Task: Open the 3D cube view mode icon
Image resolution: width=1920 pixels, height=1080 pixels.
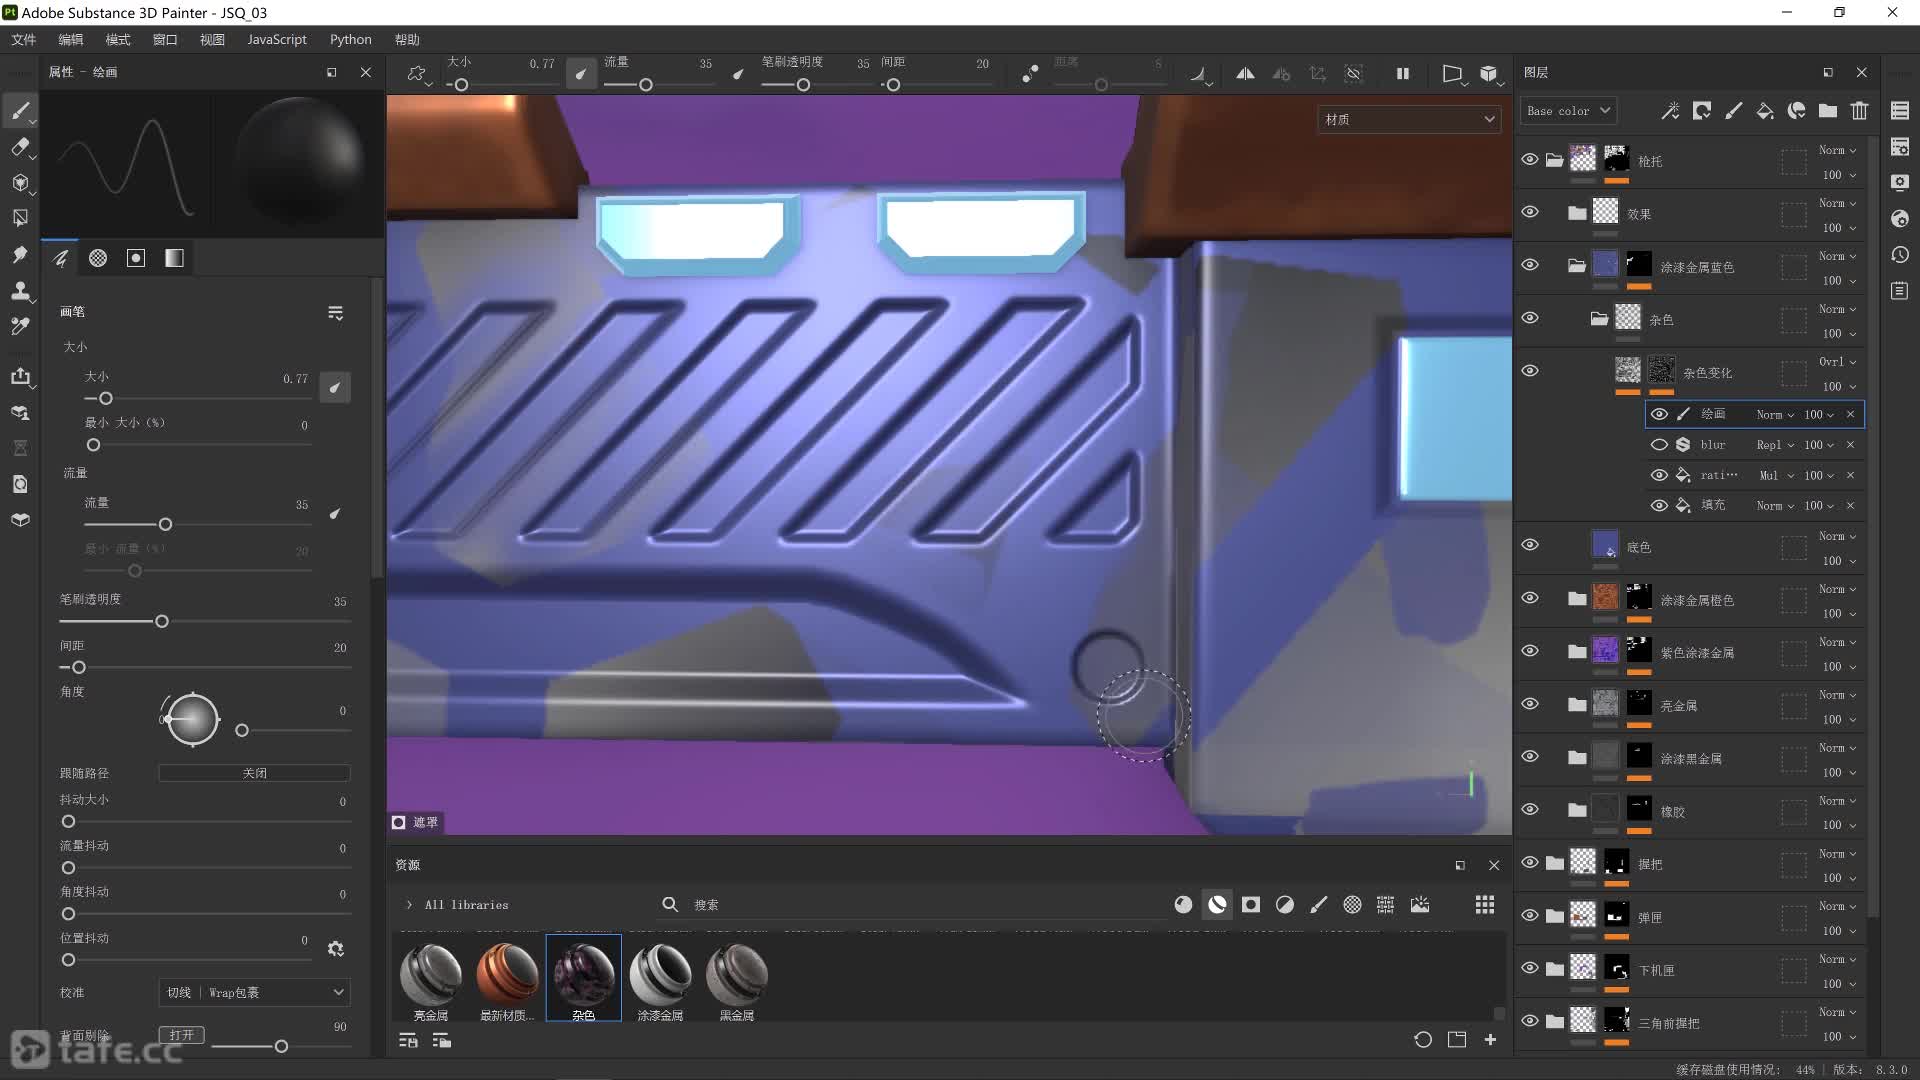Action: pos(1489,73)
